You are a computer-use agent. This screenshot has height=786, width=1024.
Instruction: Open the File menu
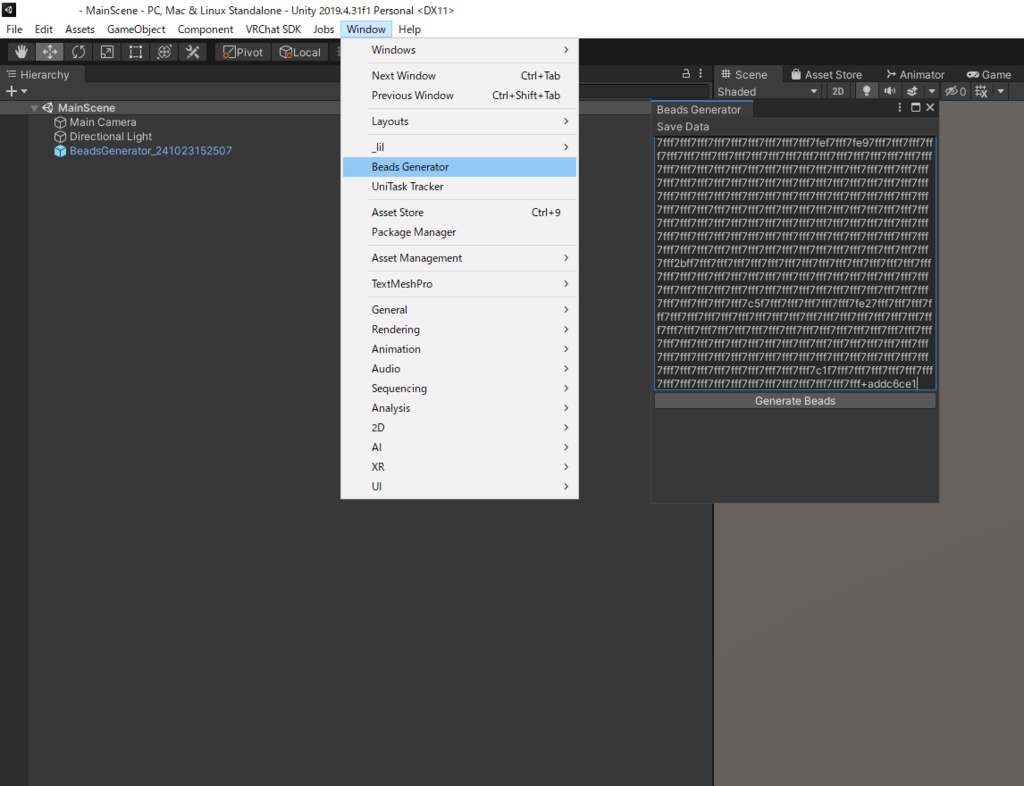(x=14, y=29)
